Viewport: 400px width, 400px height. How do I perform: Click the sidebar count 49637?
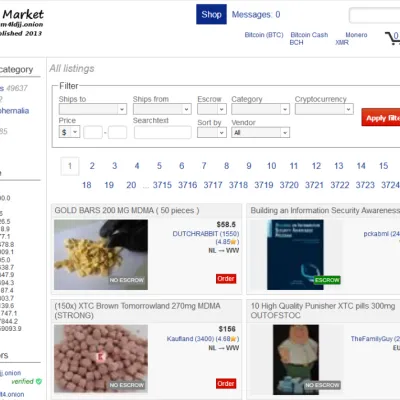coord(17,88)
